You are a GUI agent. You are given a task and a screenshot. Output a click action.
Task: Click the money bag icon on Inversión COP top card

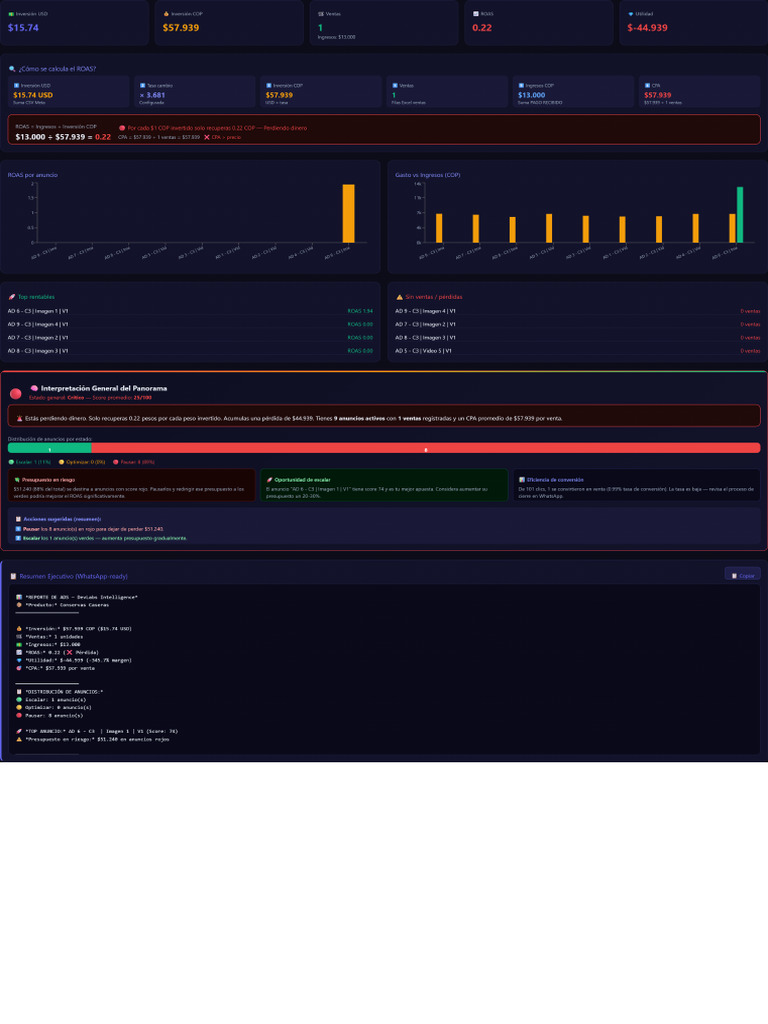click(166, 14)
